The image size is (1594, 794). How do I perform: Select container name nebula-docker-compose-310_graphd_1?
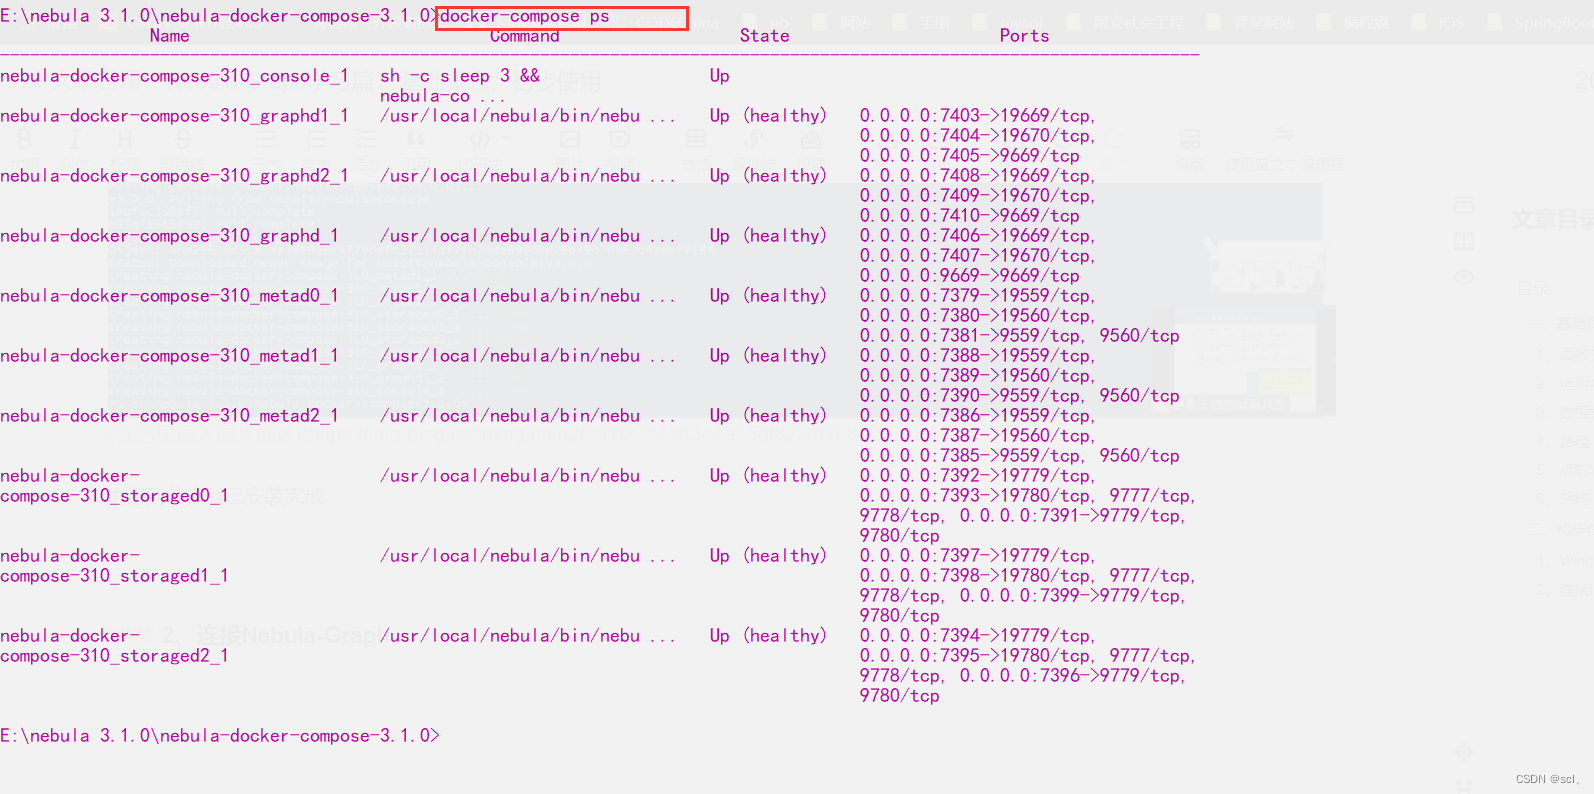[169, 236]
